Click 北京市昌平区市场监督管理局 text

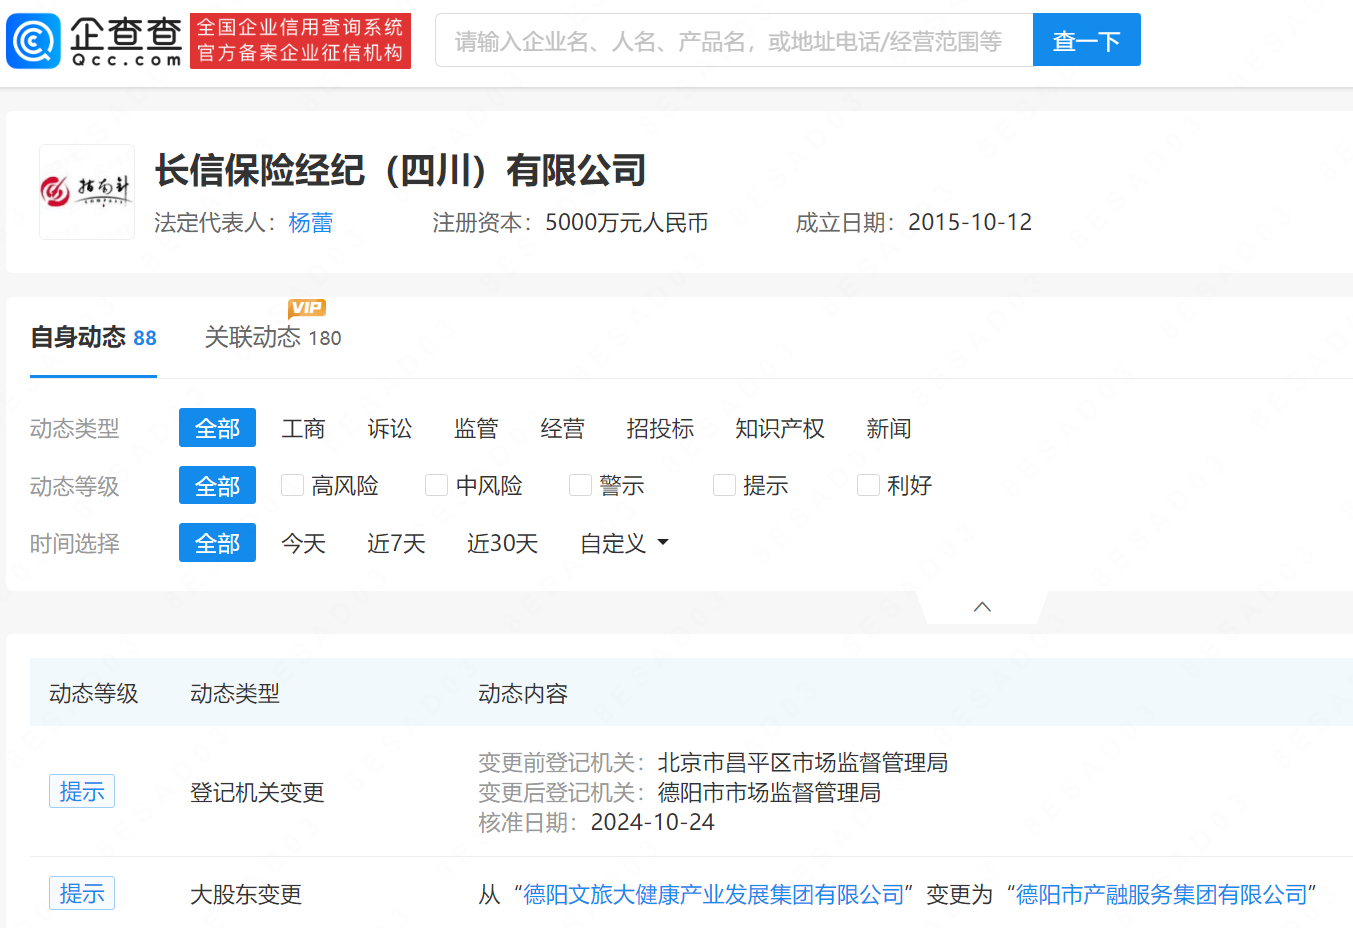click(803, 762)
